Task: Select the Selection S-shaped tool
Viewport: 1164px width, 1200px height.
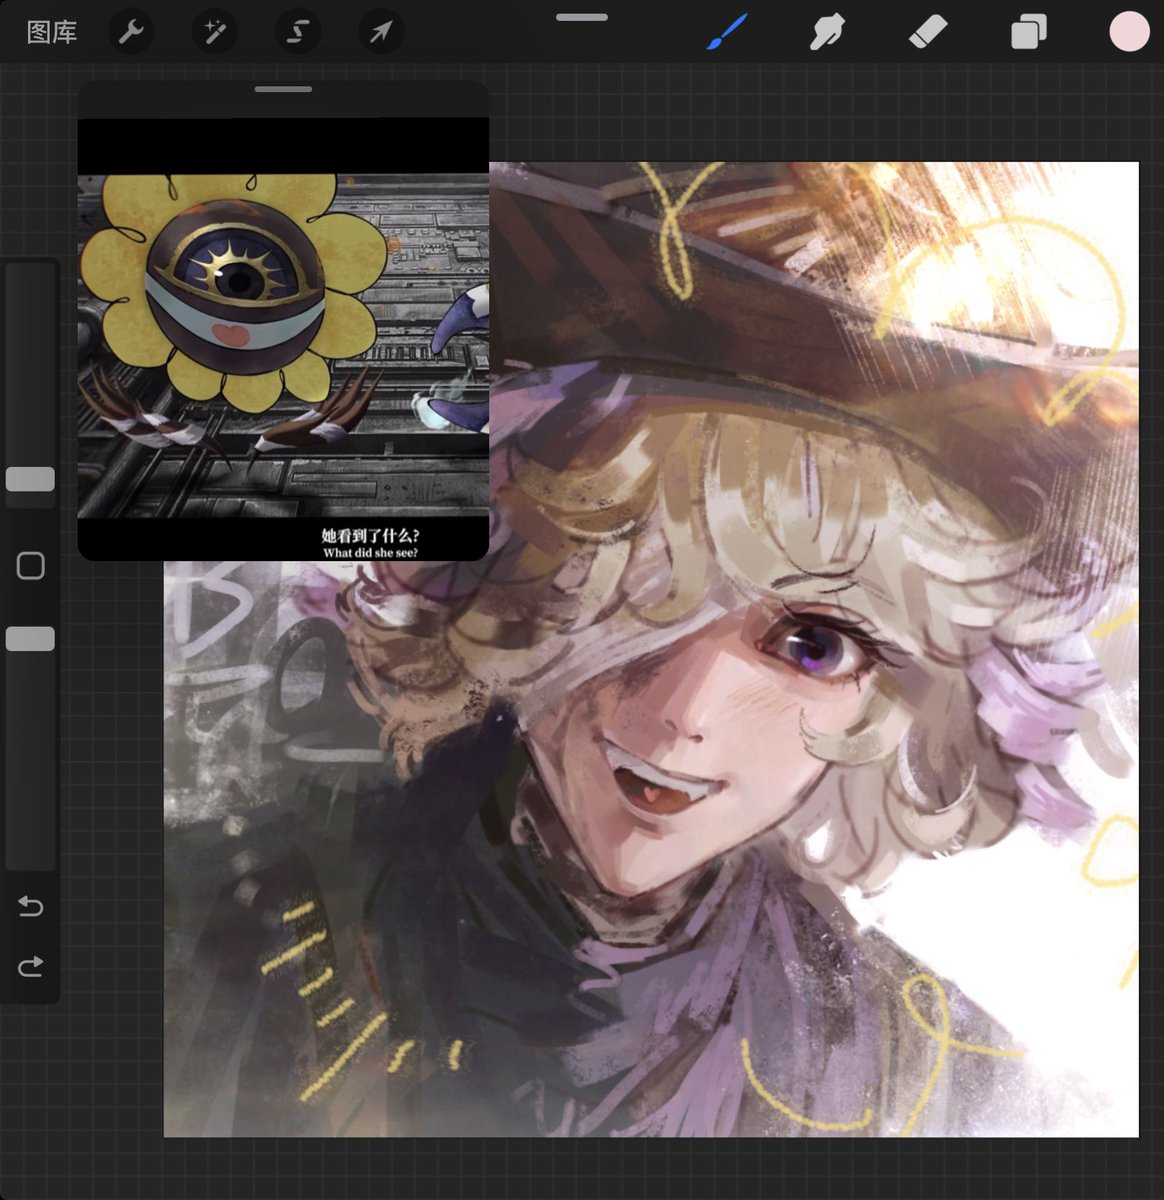Action: 297,32
